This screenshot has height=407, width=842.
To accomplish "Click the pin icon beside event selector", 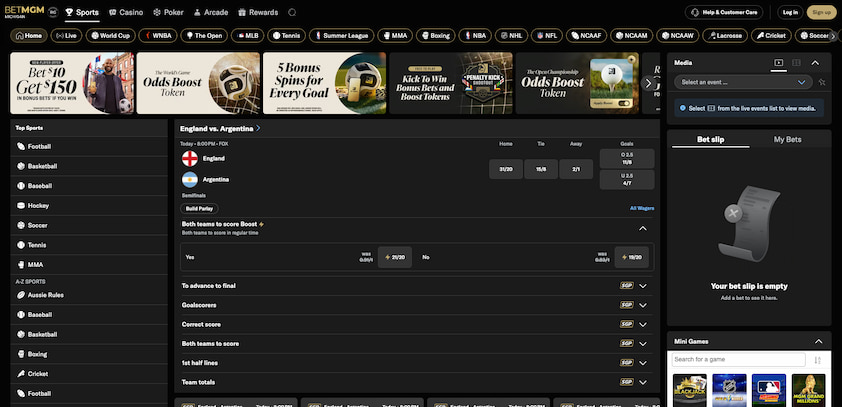I will [x=822, y=82].
